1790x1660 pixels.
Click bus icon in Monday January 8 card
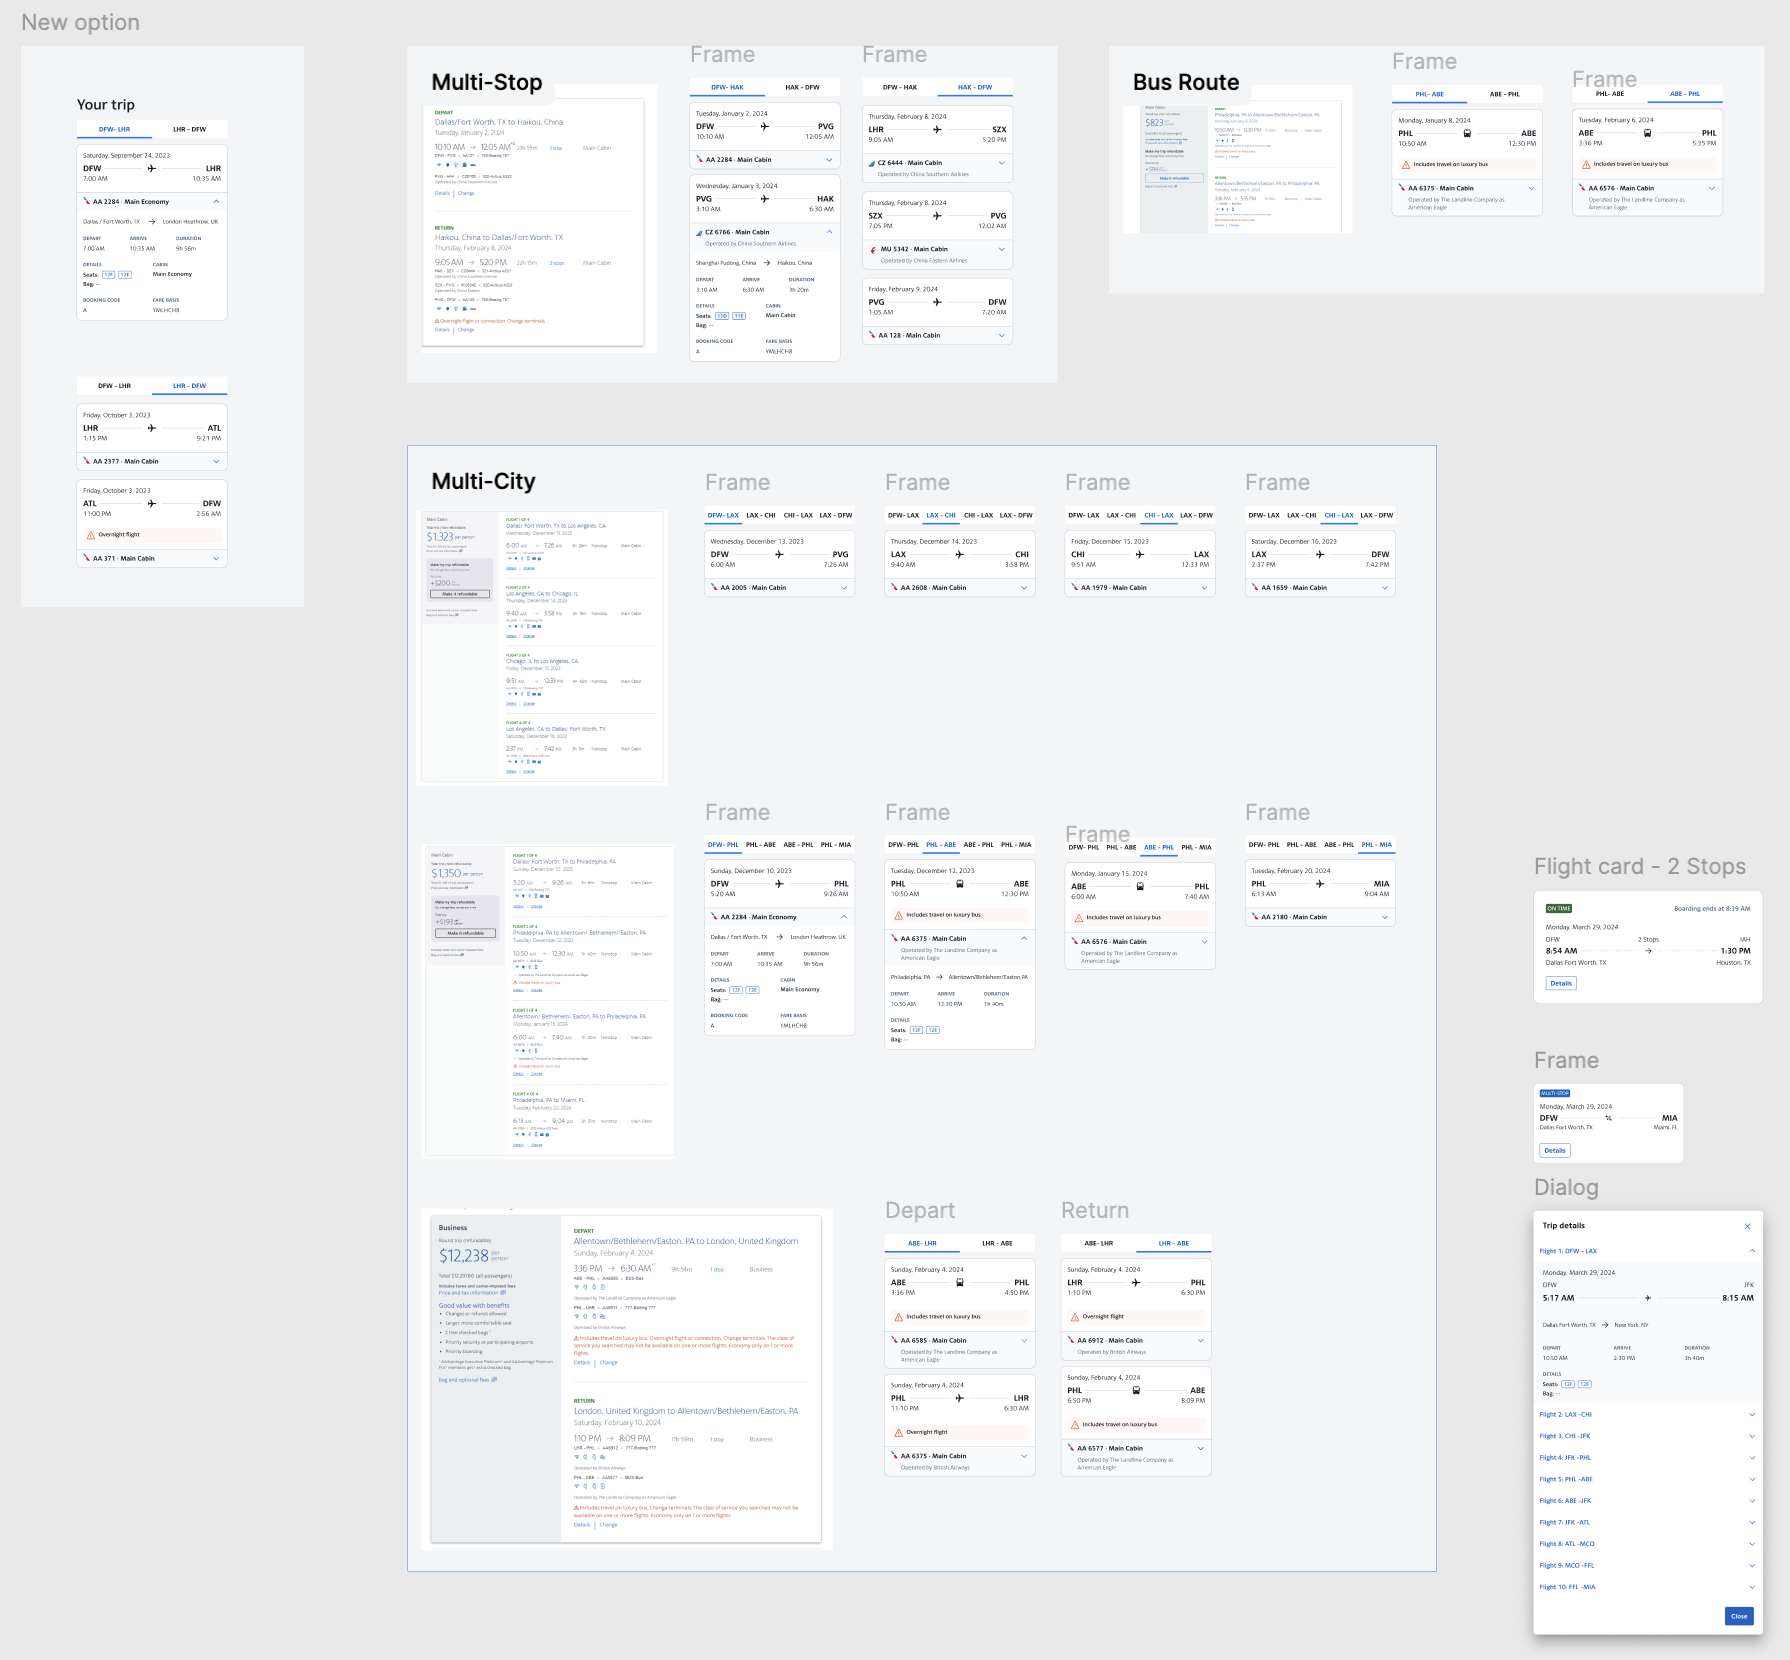[1467, 133]
